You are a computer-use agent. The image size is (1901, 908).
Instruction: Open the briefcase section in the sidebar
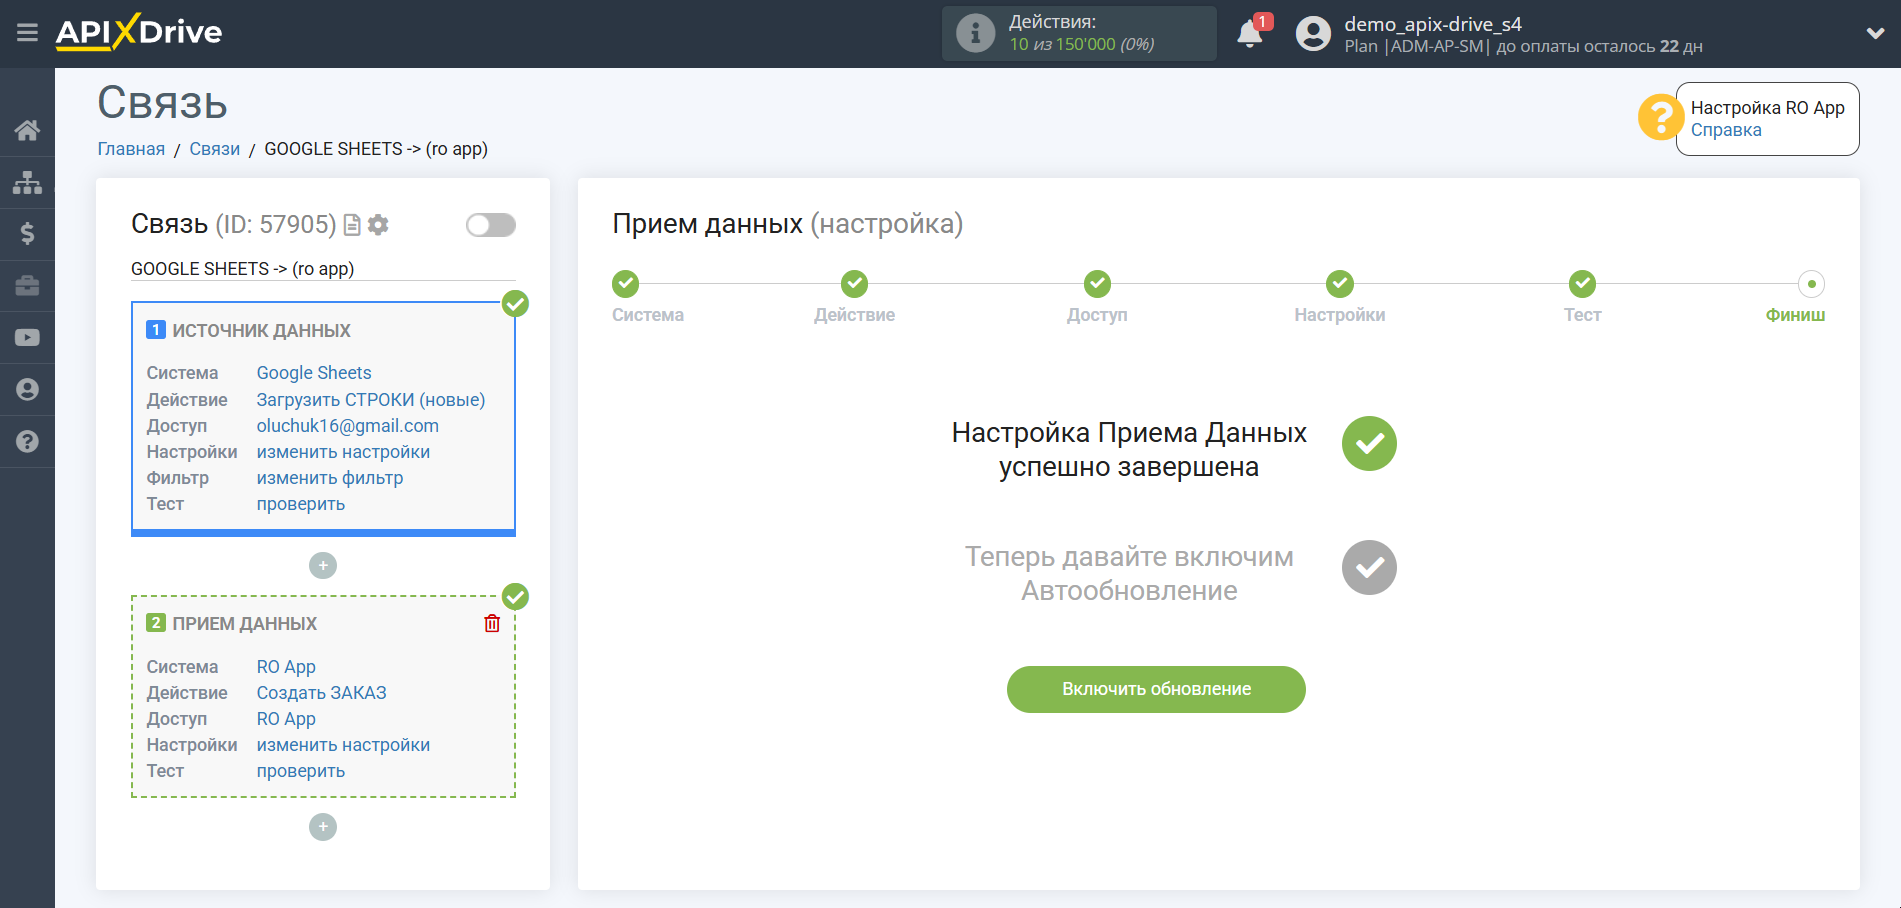click(x=27, y=286)
